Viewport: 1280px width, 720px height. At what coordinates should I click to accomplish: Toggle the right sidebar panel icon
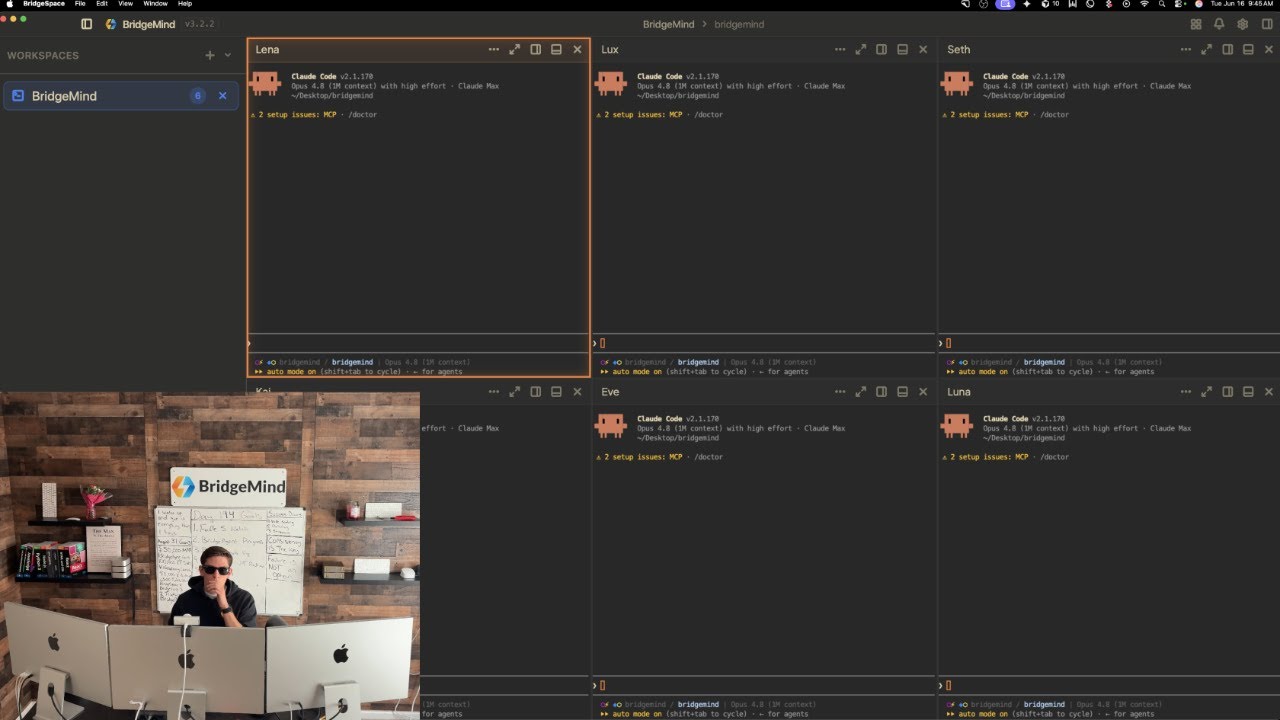pyautogui.click(x=1265, y=24)
